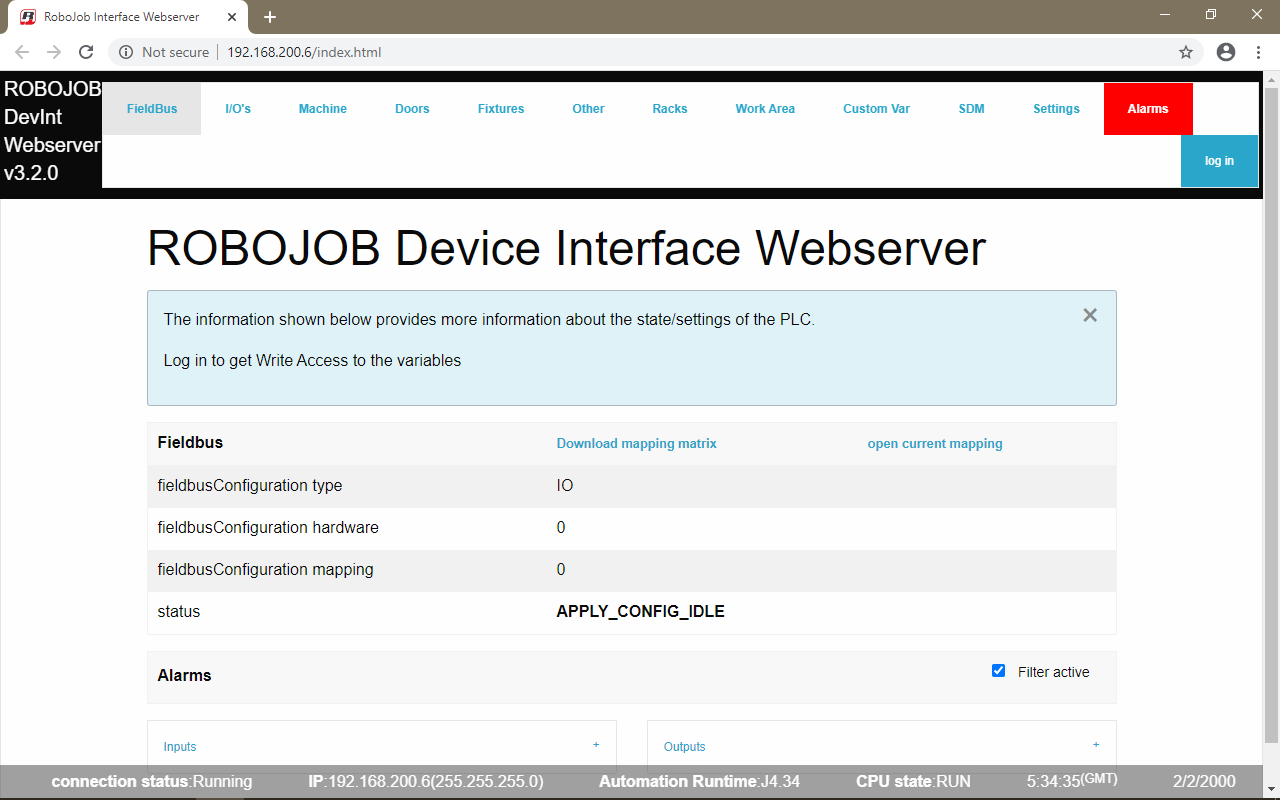This screenshot has height=800, width=1280.
Task: Switch to the Racks tab
Action: (x=670, y=109)
